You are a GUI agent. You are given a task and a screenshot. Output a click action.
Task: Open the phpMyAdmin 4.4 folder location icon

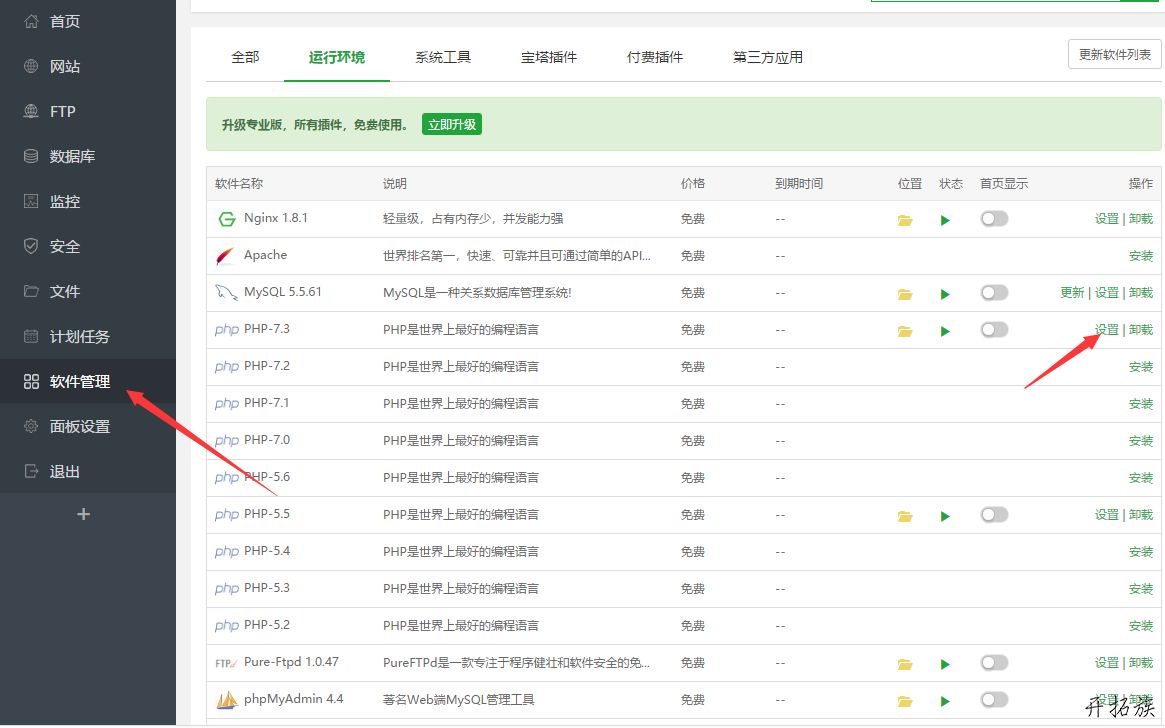905,701
